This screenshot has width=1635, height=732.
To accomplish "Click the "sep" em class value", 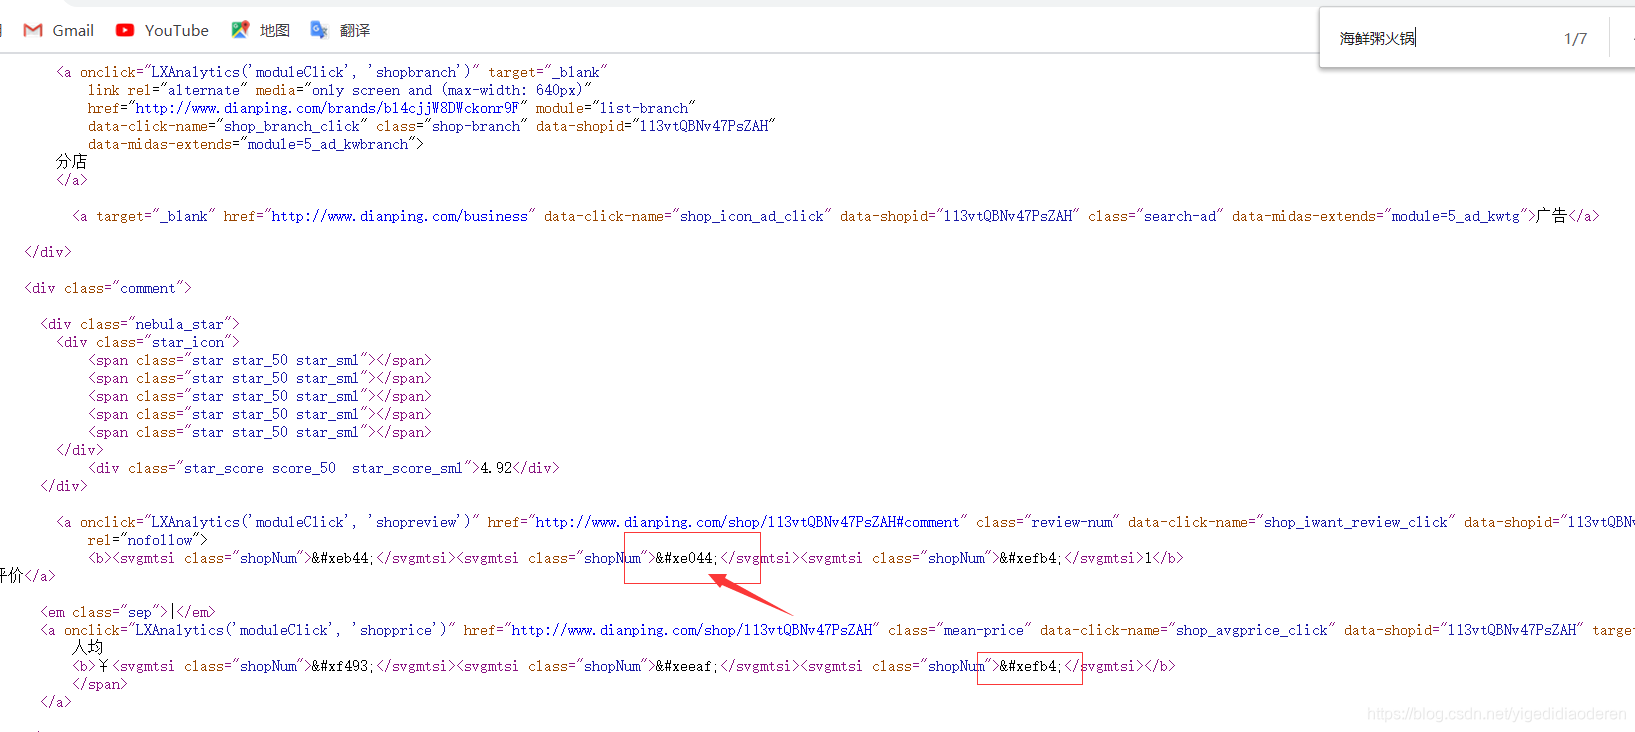I will click(140, 612).
